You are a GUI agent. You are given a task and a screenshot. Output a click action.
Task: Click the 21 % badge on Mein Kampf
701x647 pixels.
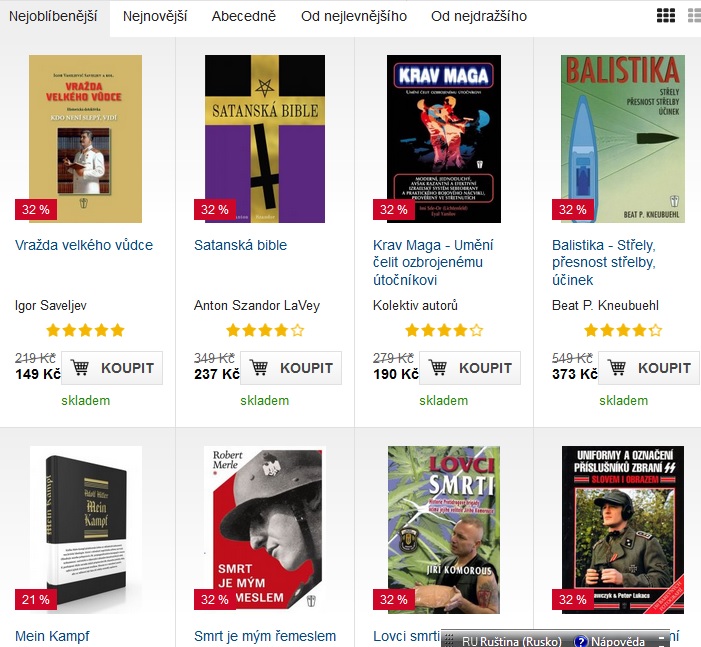[x=36, y=599]
